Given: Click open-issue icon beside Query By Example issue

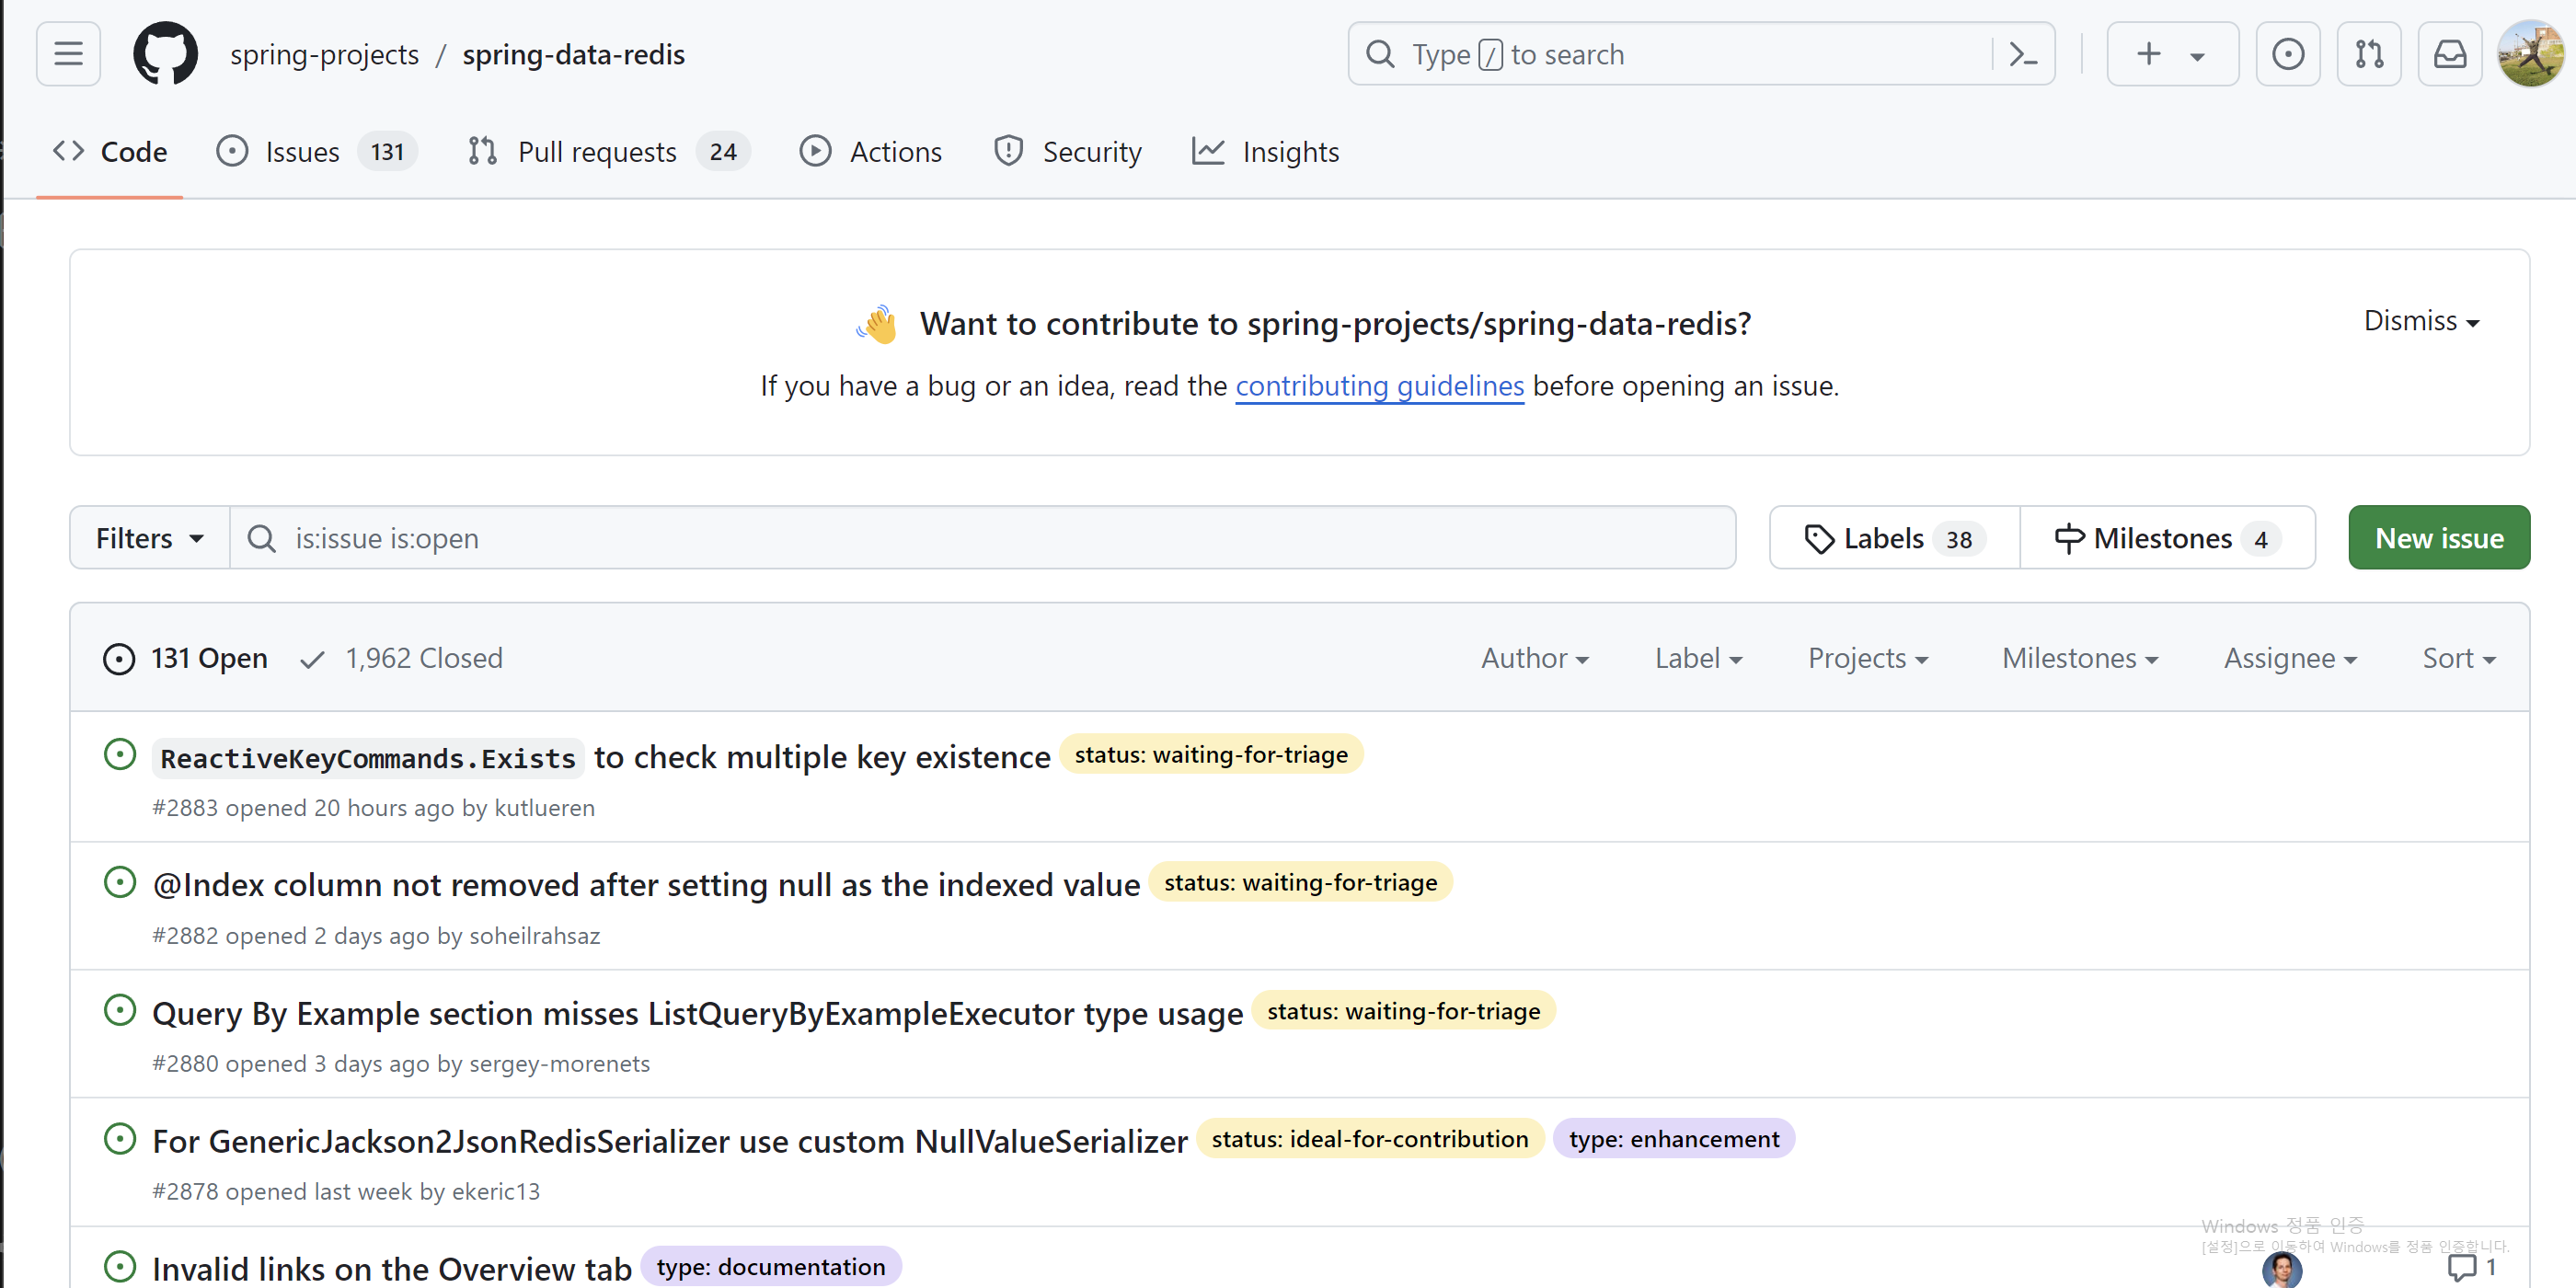Looking at the screenshot, I should click(x=120, y=1010).
